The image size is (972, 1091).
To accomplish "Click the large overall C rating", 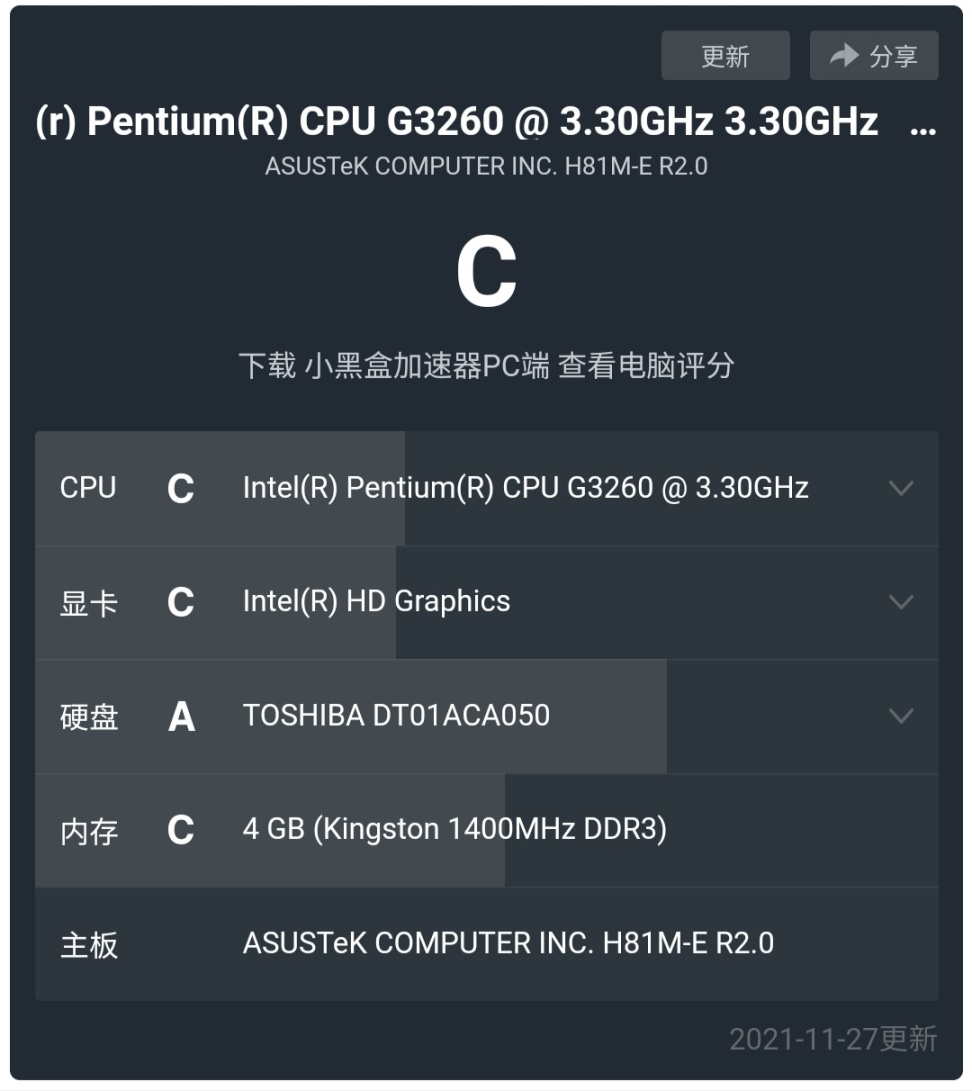I will coord(486,274).
